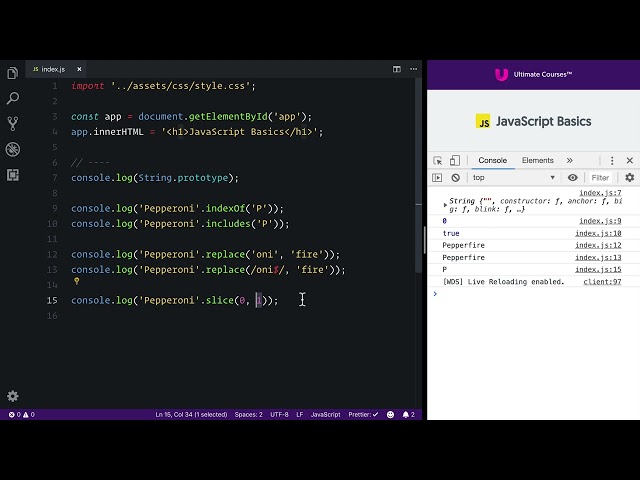Clear the console output

(x=456, y=178)
